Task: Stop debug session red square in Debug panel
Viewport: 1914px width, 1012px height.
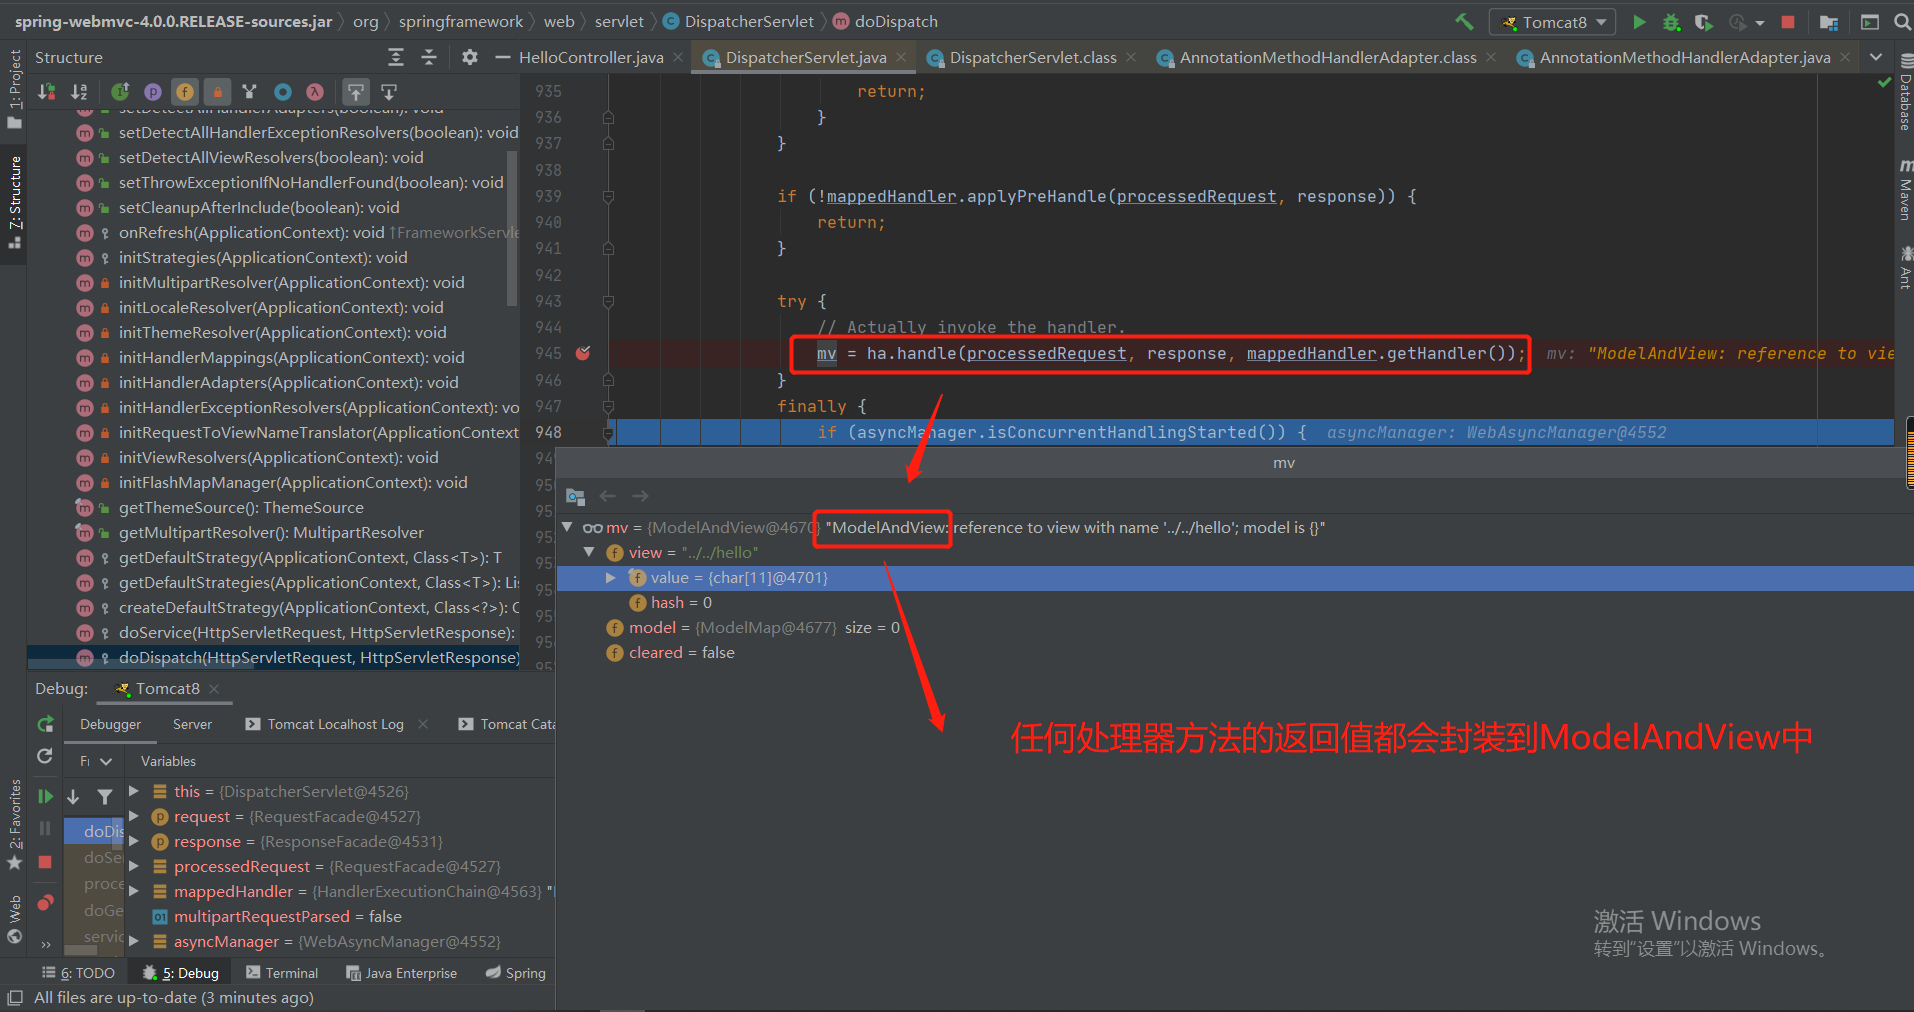Action: [x=45, y=862]
